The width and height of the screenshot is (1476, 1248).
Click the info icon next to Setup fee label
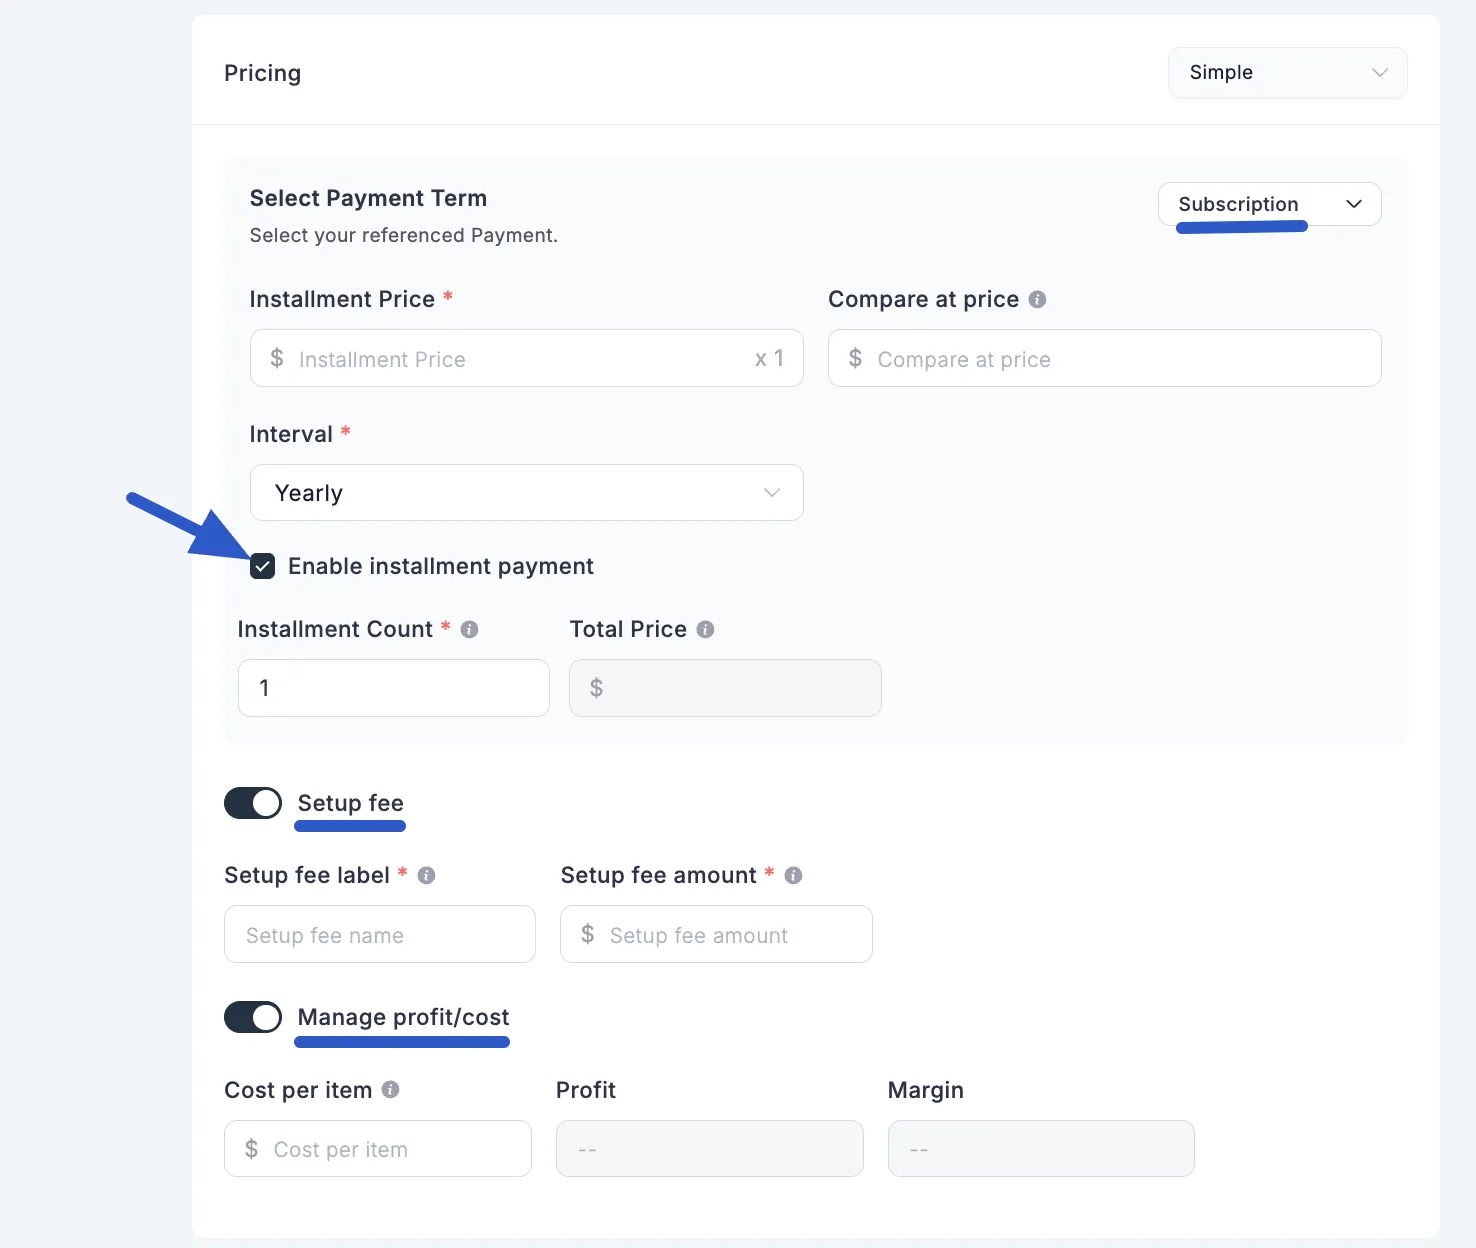pyautogui.click(x=427, y=875)
